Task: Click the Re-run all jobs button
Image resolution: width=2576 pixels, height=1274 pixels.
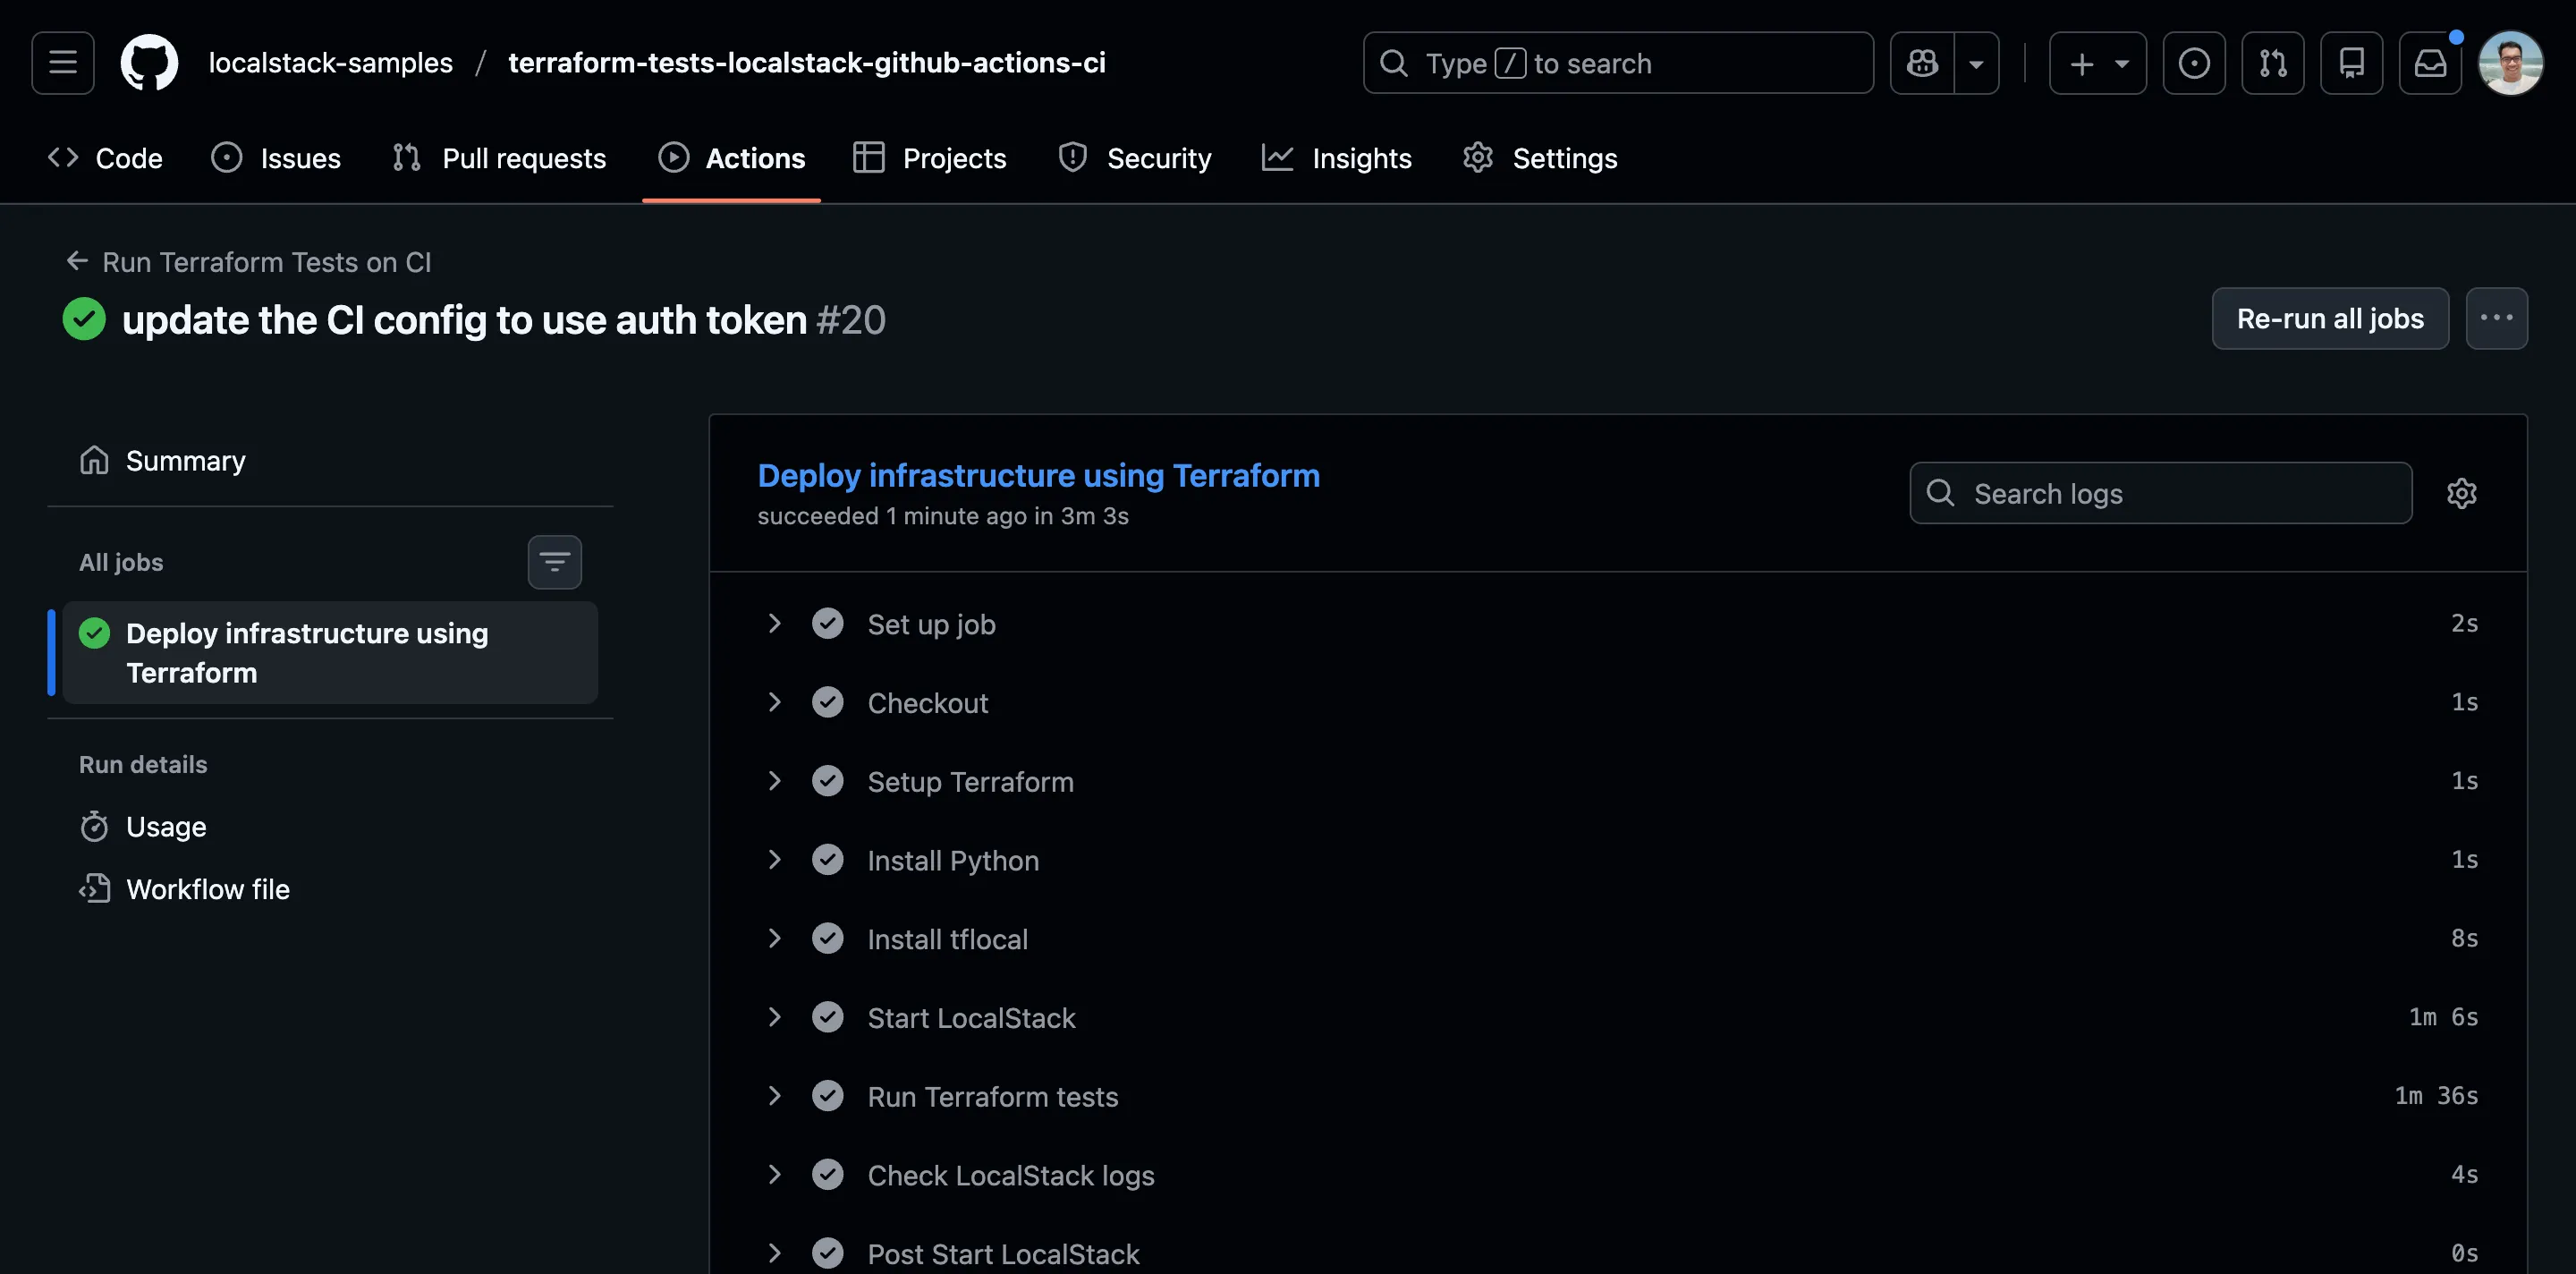Action: 2330,318
